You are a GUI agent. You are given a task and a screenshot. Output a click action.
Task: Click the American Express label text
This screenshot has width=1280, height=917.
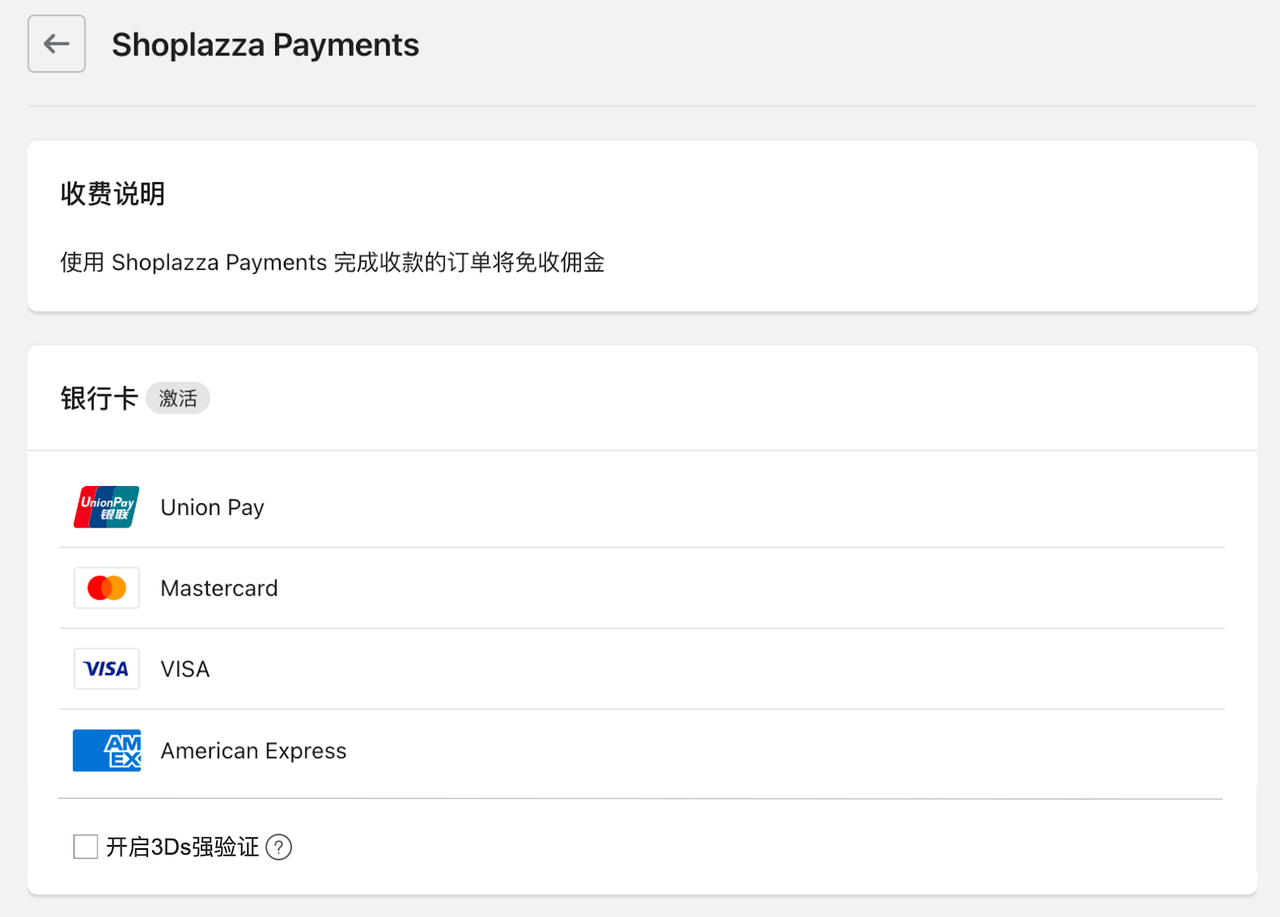pyautogui.click(x=253, y=750)
